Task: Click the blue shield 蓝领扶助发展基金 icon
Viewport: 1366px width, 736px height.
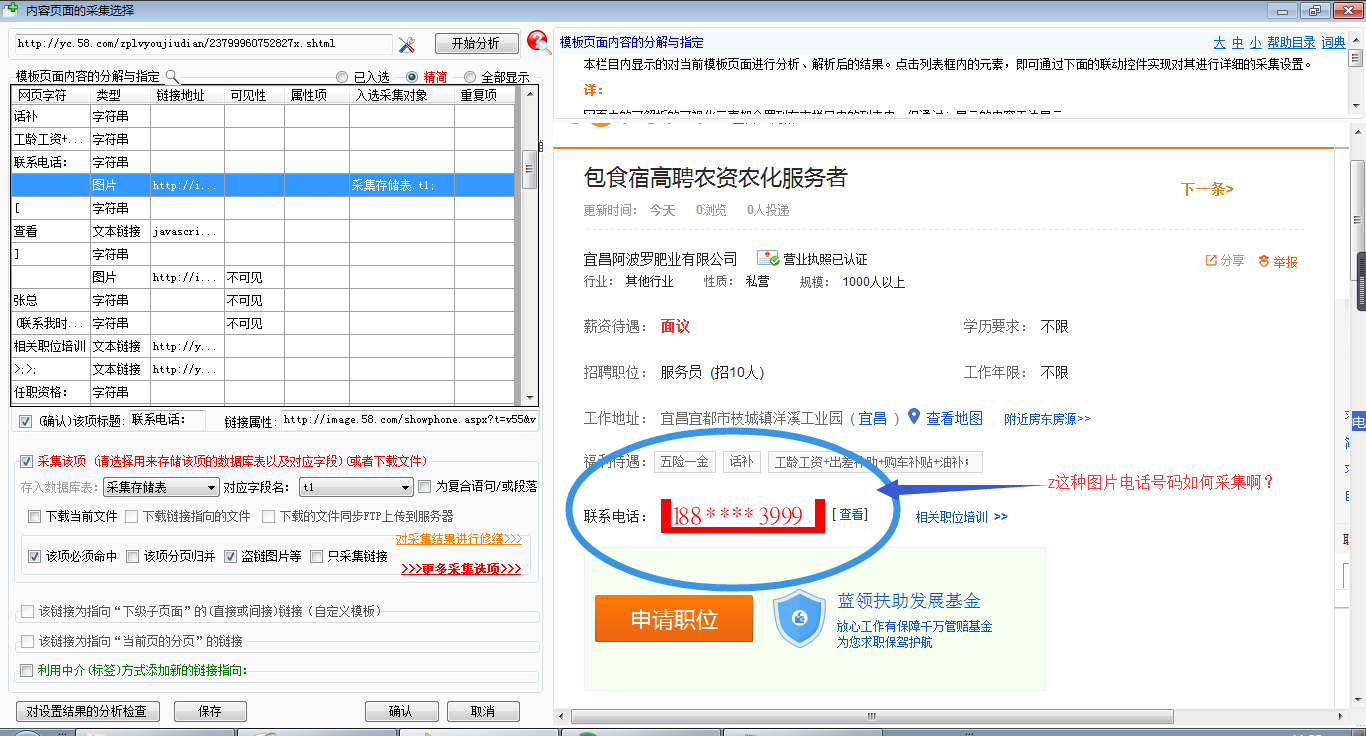Action: coord(799,619)
